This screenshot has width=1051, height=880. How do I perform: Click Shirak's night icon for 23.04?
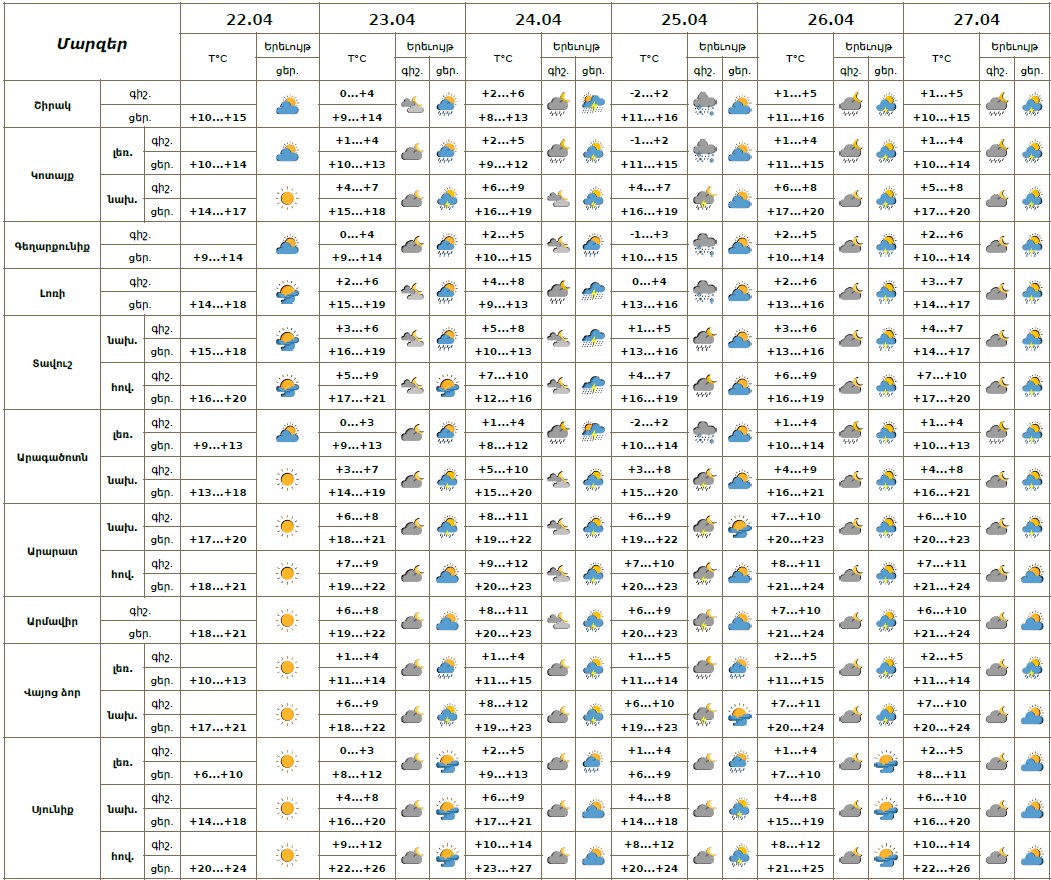[x=412, y=104]
